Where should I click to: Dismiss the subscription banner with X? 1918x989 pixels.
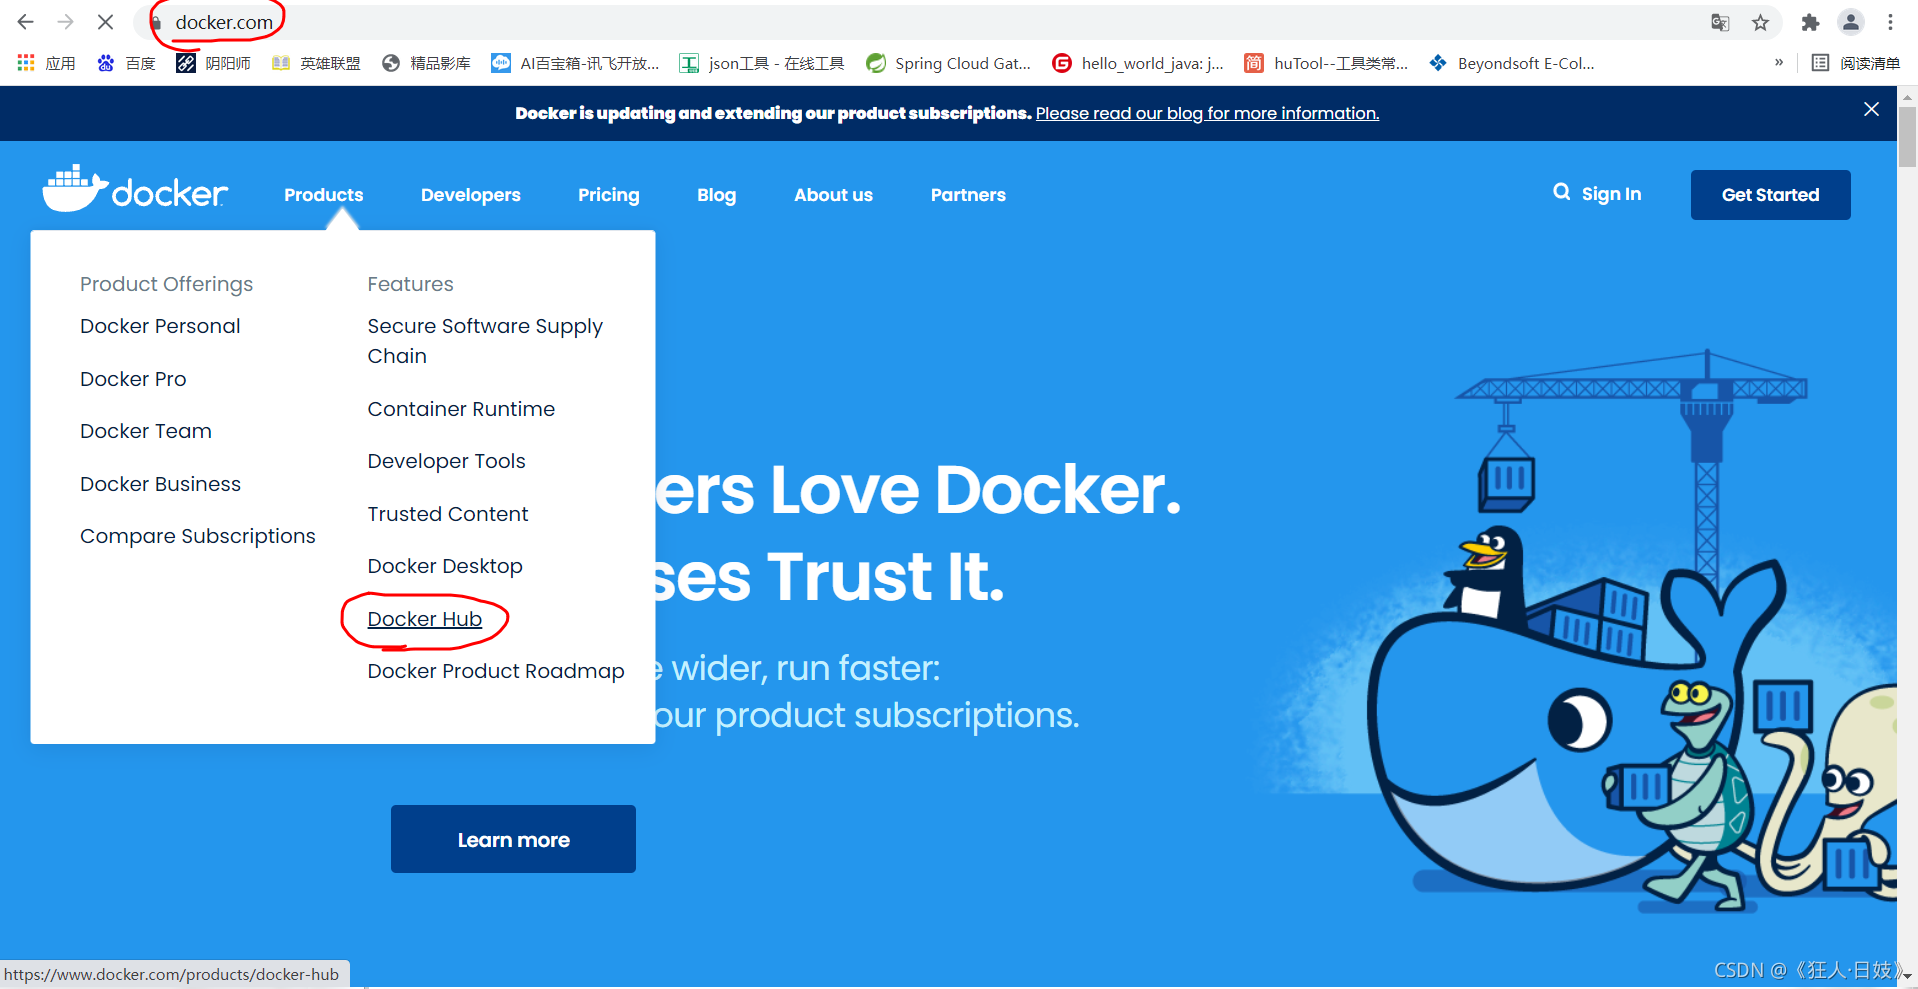[x=1871, y=109]
